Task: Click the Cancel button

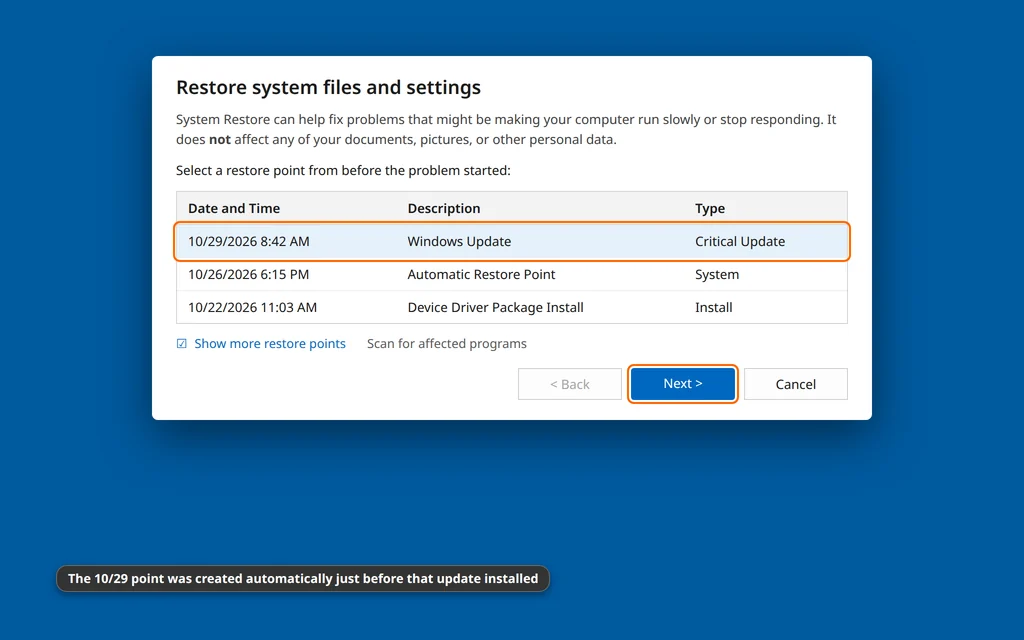Action: tap(795, 384)
